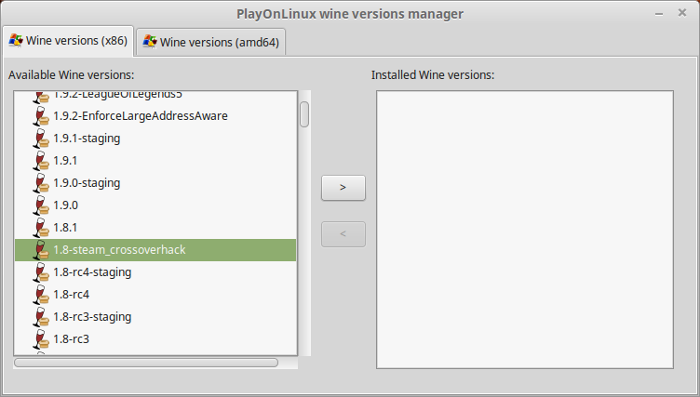Click the wine icon next to 1.8-rc3

(x=41, y=339)
